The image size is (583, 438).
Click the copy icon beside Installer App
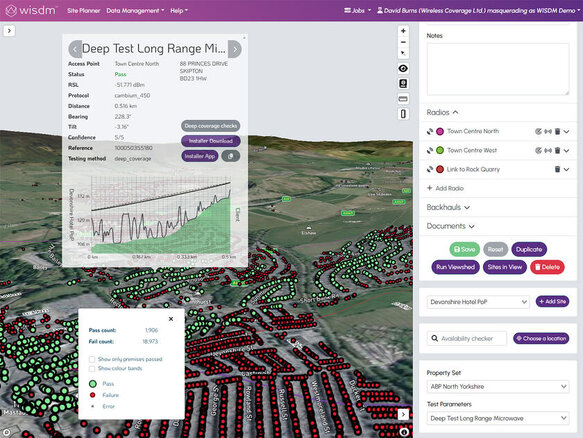point(231,156)
